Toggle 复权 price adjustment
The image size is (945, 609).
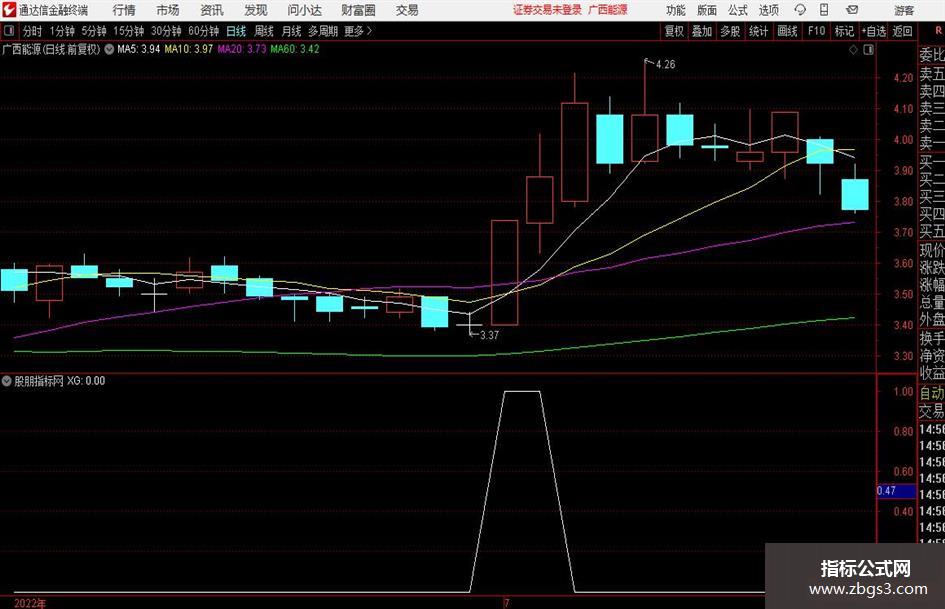coord(674,31)
